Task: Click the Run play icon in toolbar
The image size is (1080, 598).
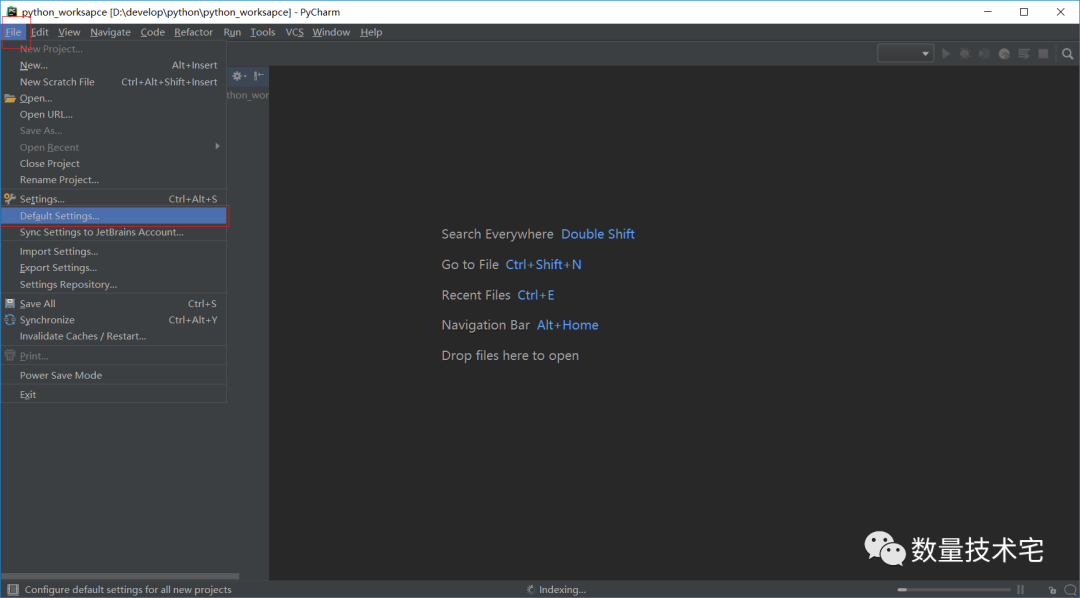Action: (946, 54)
